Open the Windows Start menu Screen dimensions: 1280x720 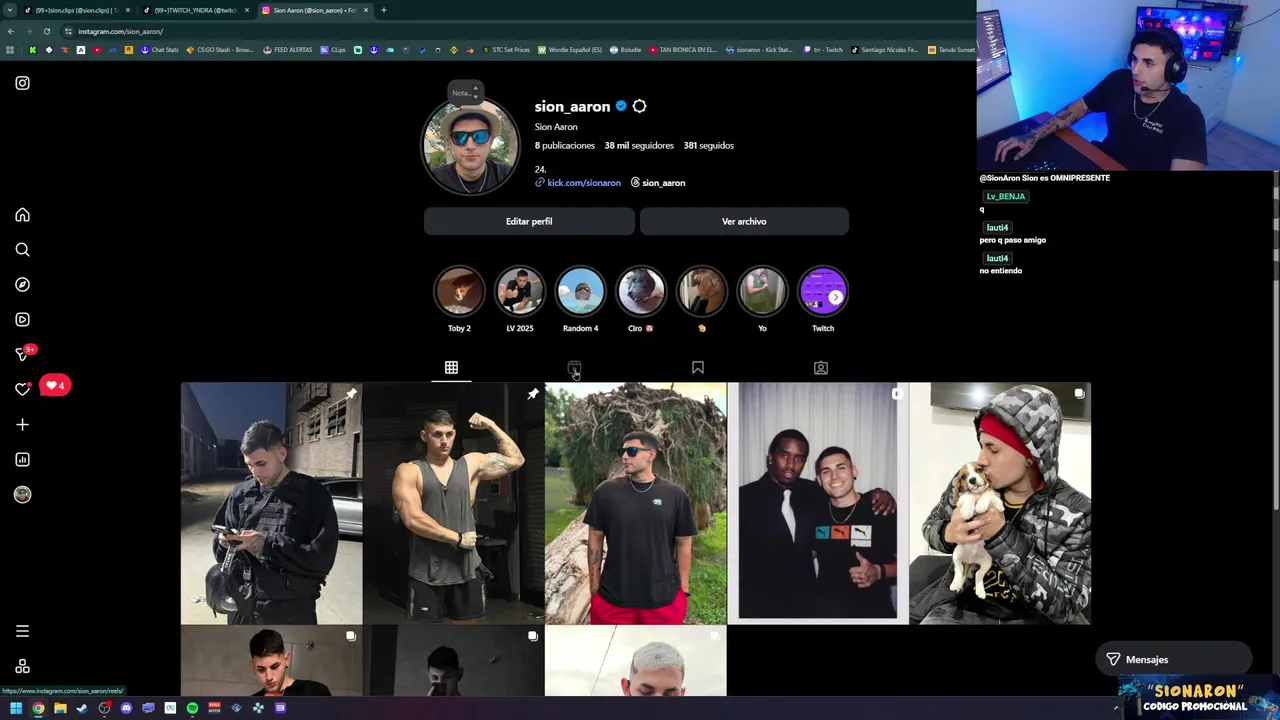point(16,708)
